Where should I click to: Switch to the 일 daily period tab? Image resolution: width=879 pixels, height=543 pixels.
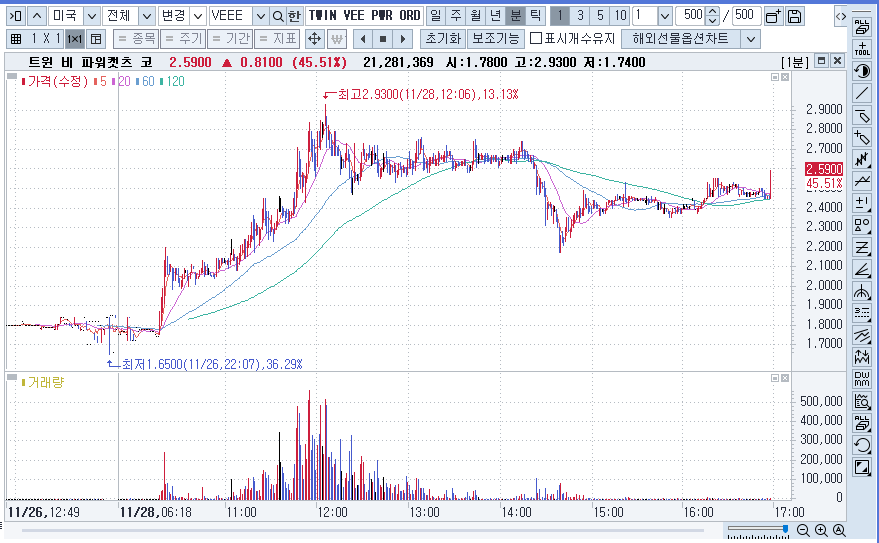436,16
